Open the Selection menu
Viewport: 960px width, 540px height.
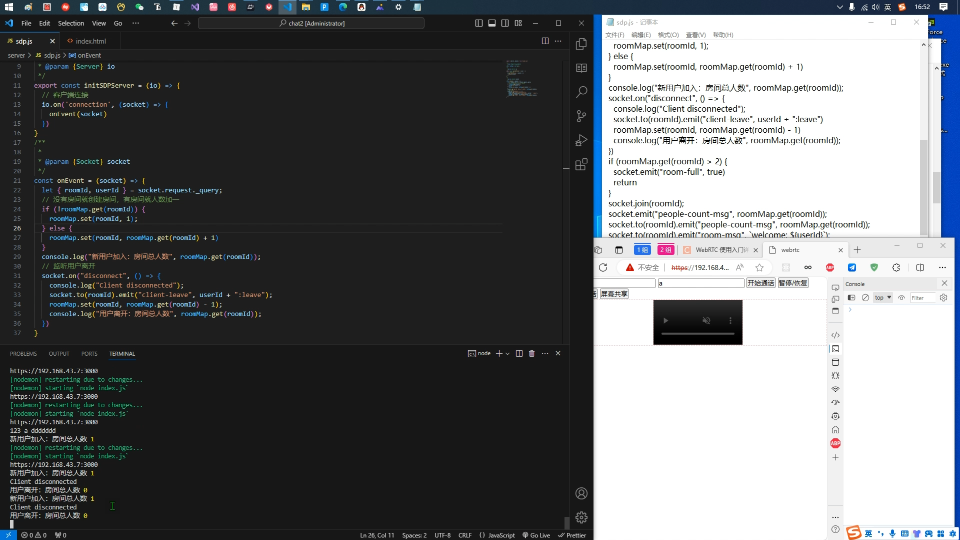coord(71,23)
